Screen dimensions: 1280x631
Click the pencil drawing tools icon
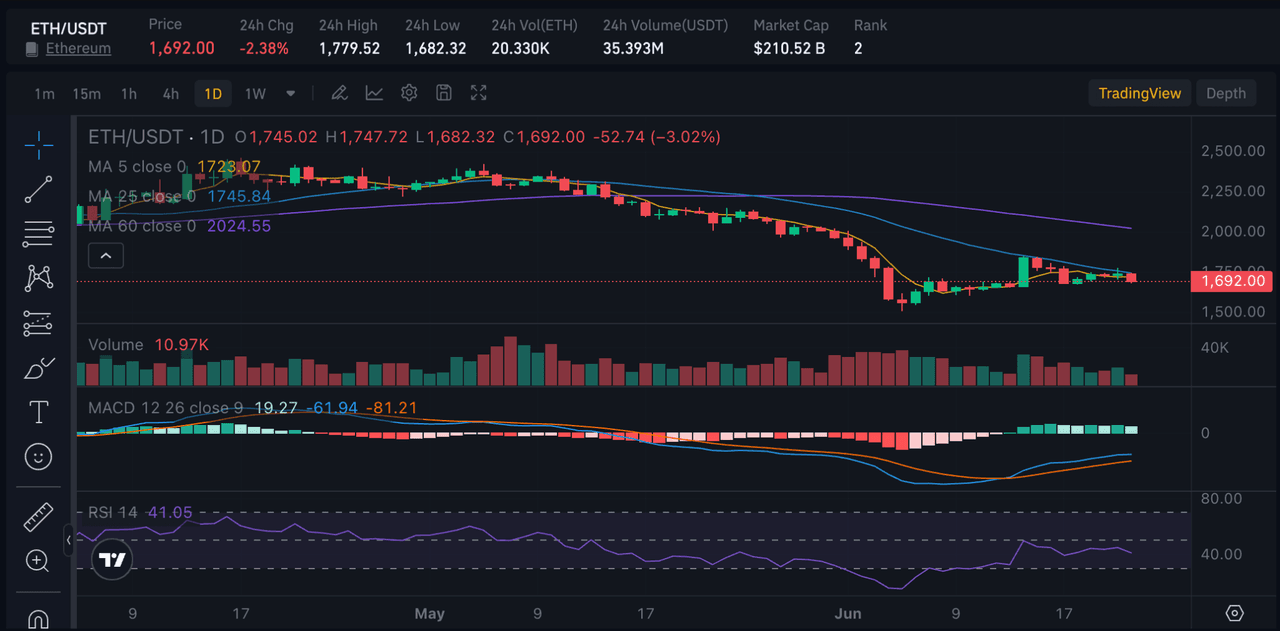tap(339, 93)
